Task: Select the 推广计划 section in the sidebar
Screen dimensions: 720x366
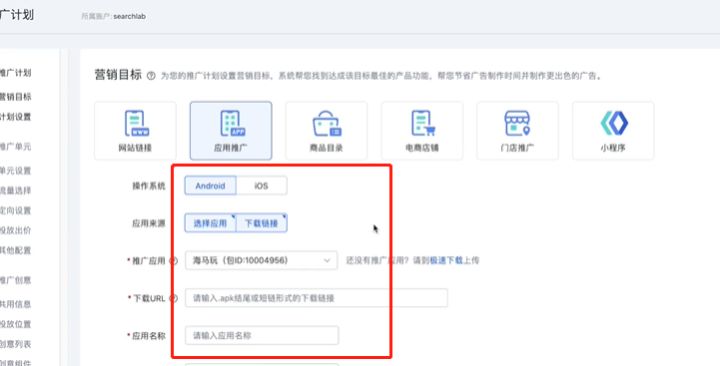Action: pyautogui.click(x=15, y=73)
